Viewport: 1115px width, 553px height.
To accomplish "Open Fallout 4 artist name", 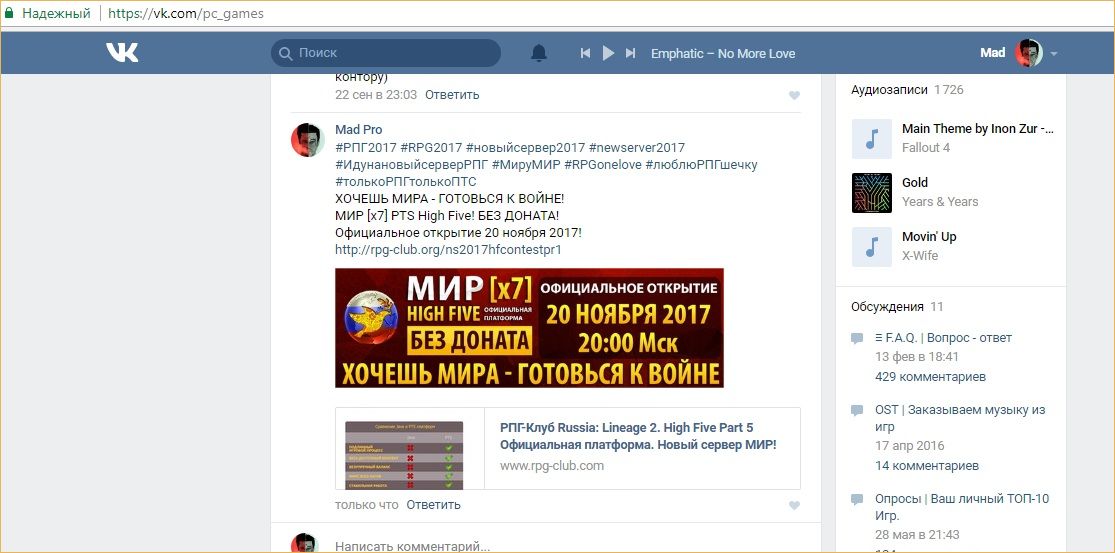I will (x=926, y=148).
